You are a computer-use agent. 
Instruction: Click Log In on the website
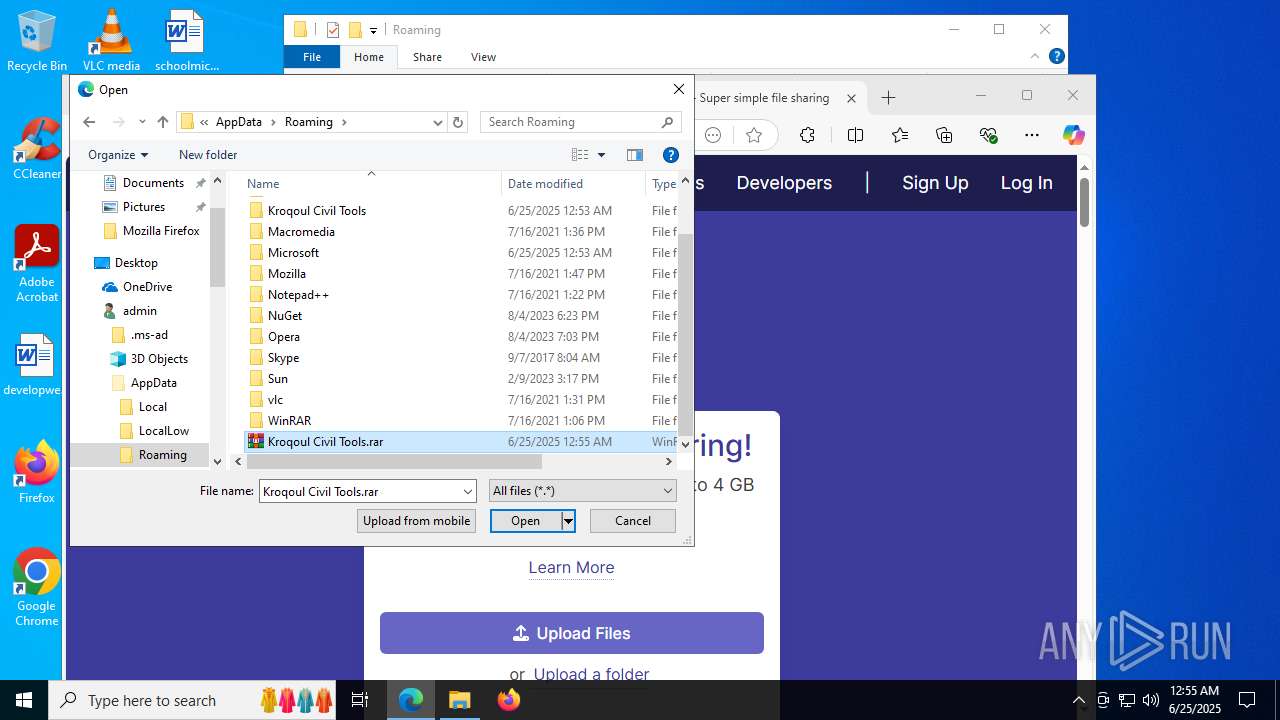(1026, 183)
